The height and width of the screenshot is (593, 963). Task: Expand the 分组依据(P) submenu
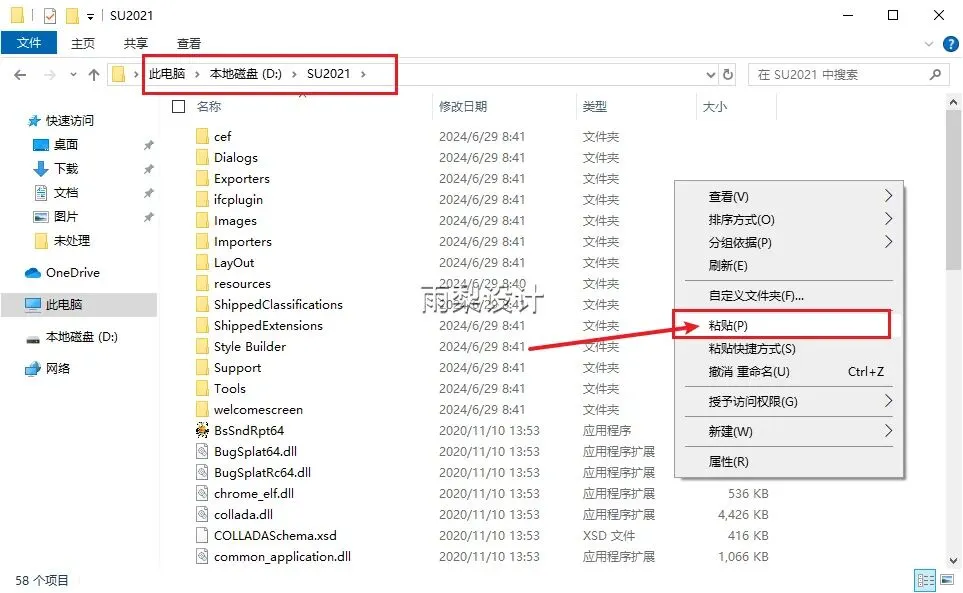click(x=888, y=242)
